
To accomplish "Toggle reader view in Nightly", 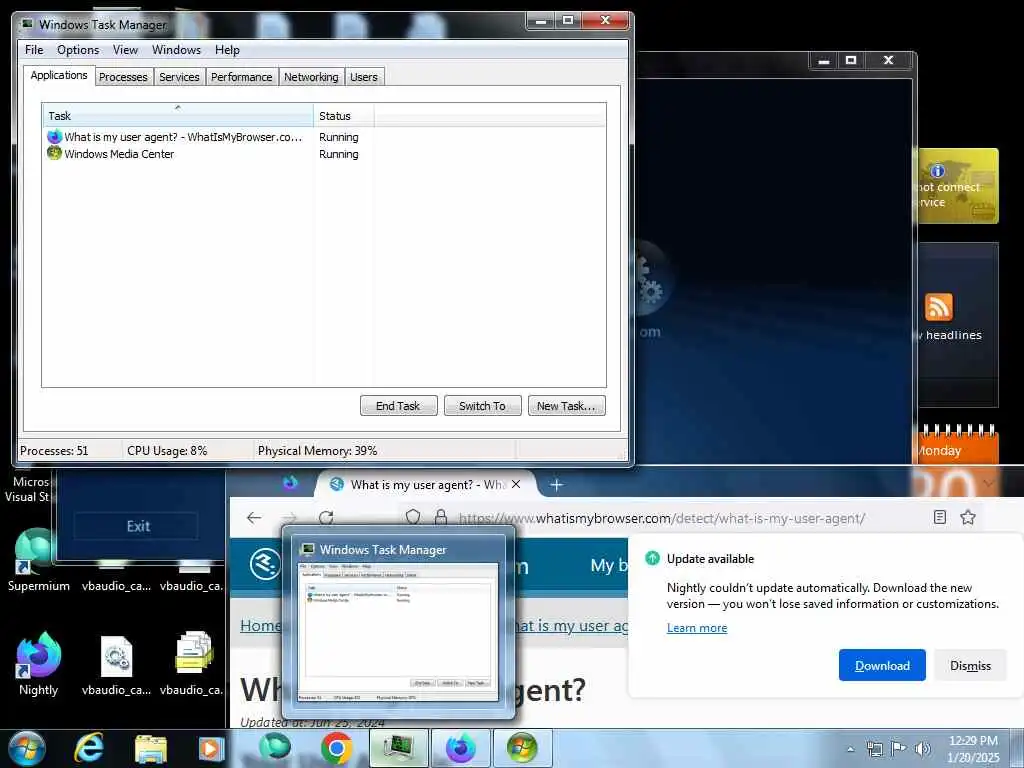I will point(940,518).
